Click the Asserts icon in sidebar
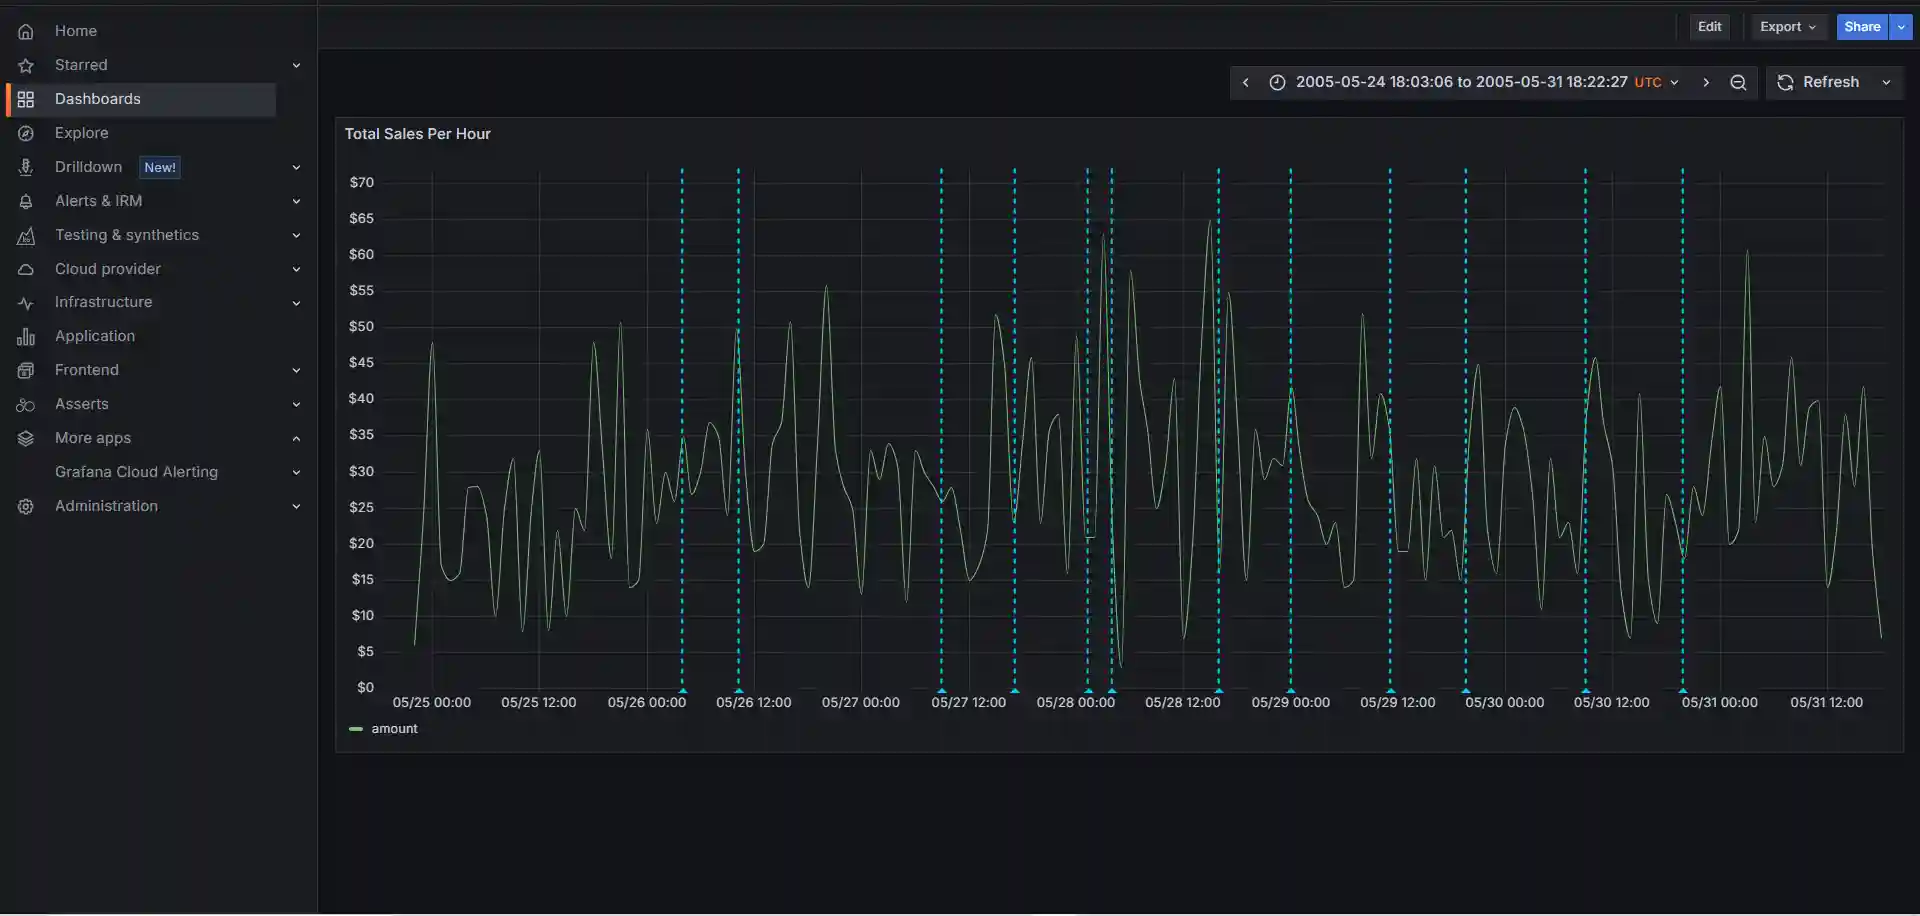1920x916 pixels. pyautogui.click(x=26, y=404)
